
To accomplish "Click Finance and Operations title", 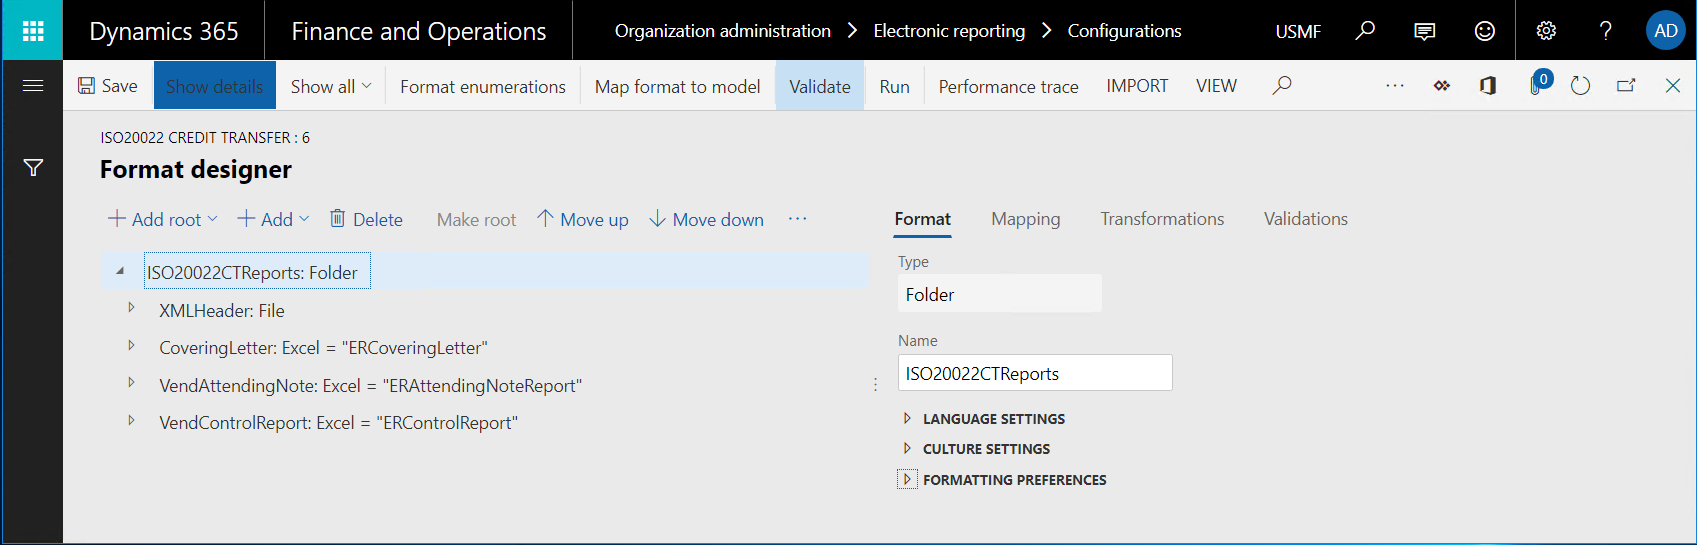I will pos(419,31).
